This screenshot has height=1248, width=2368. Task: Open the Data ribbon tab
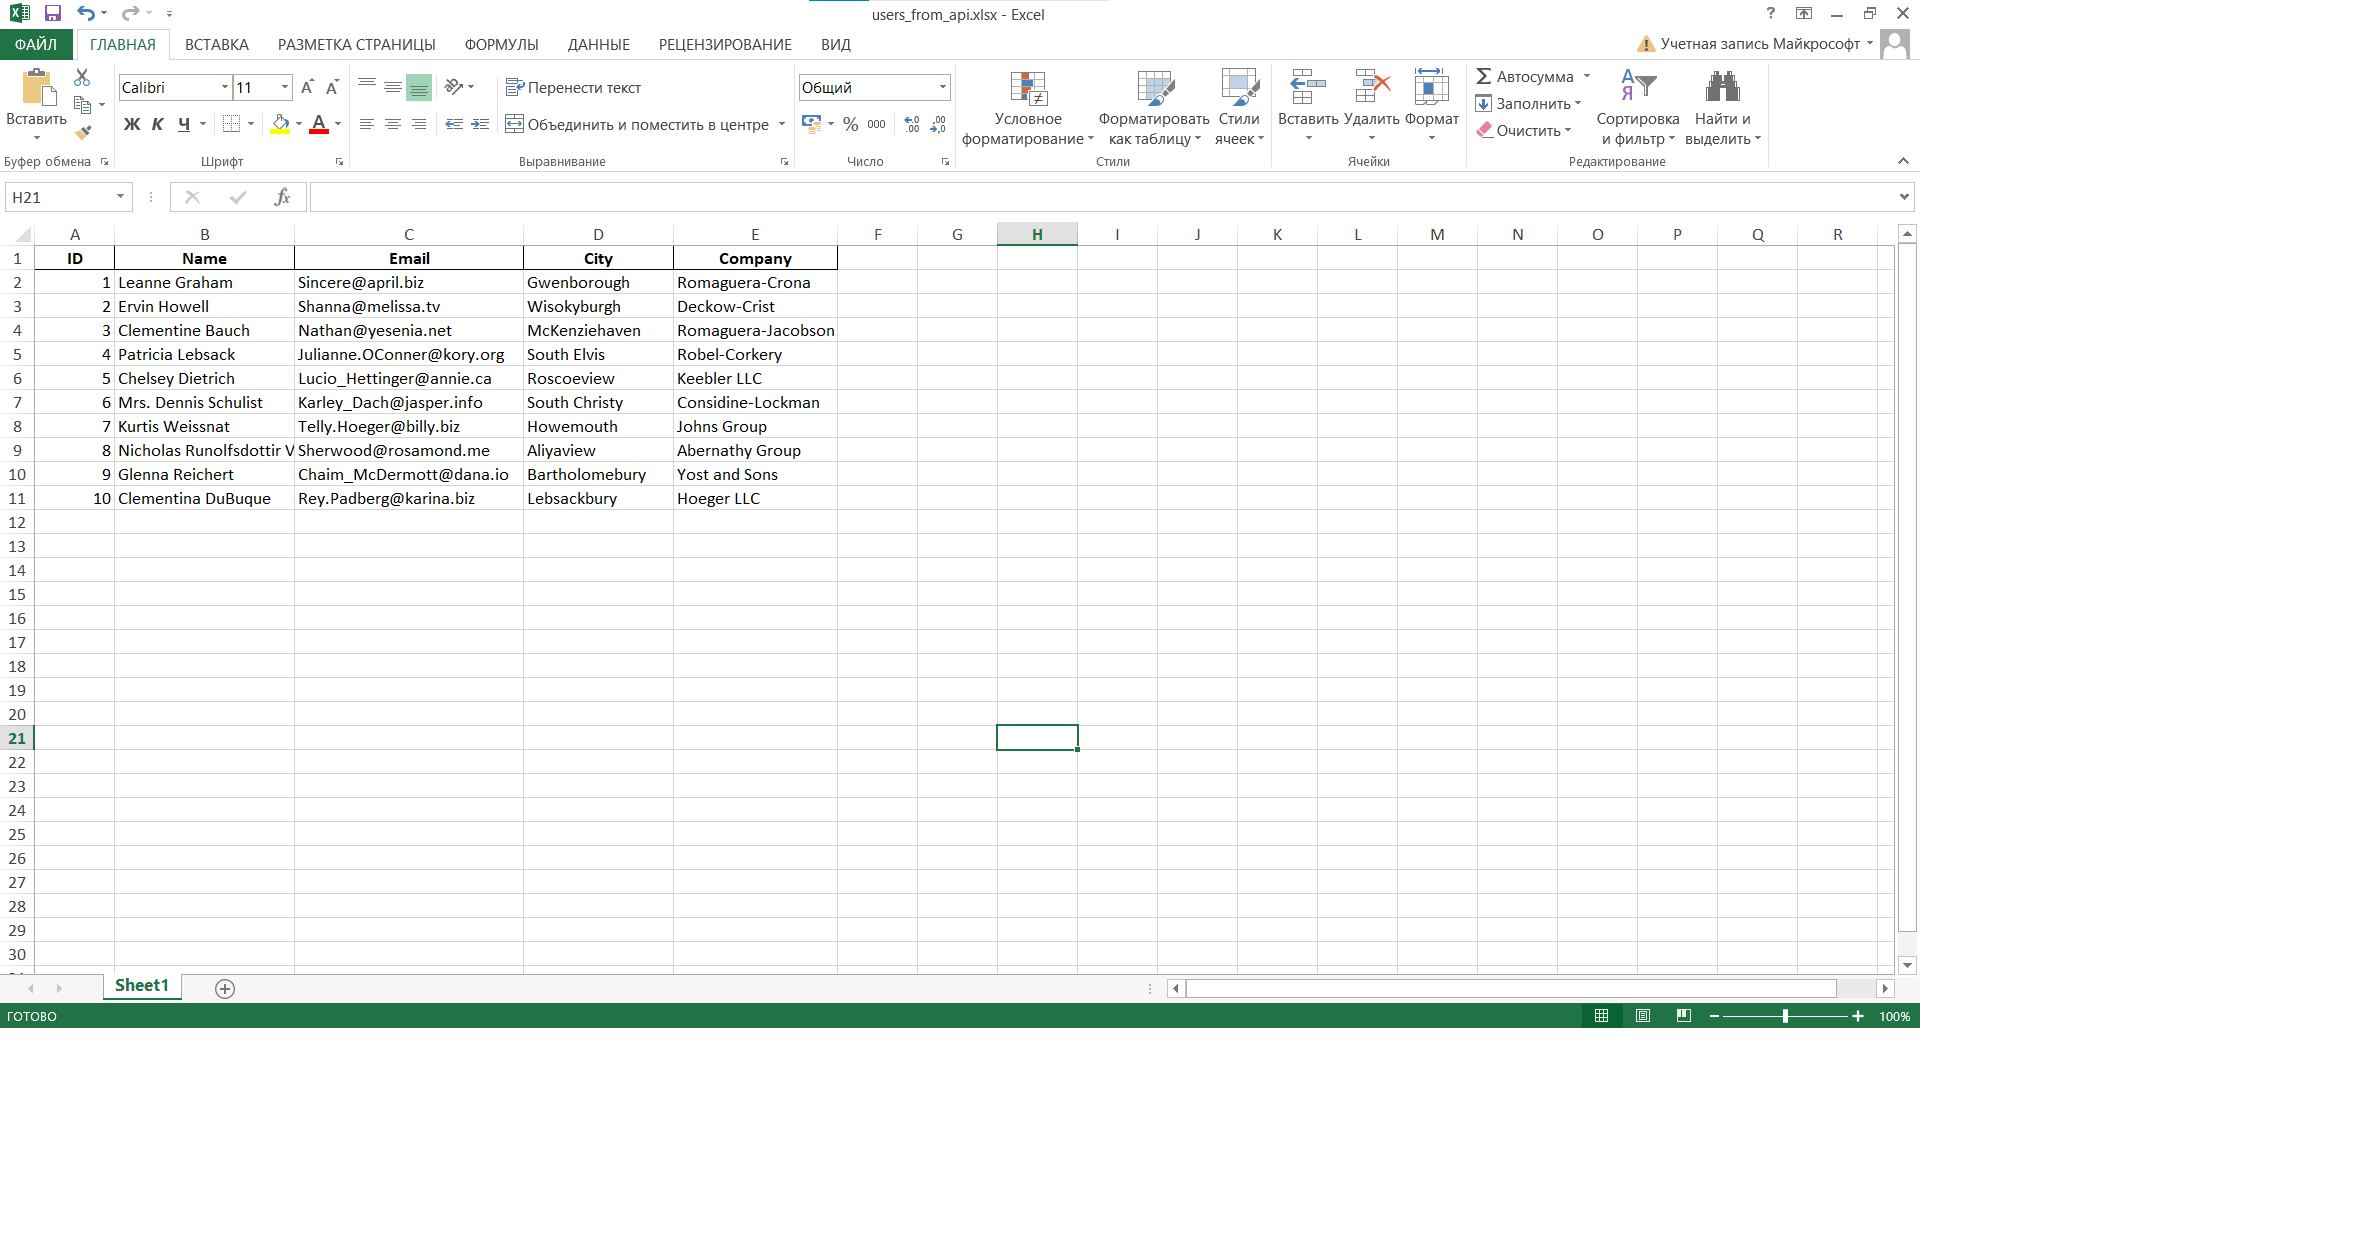[x=598, y=45]
